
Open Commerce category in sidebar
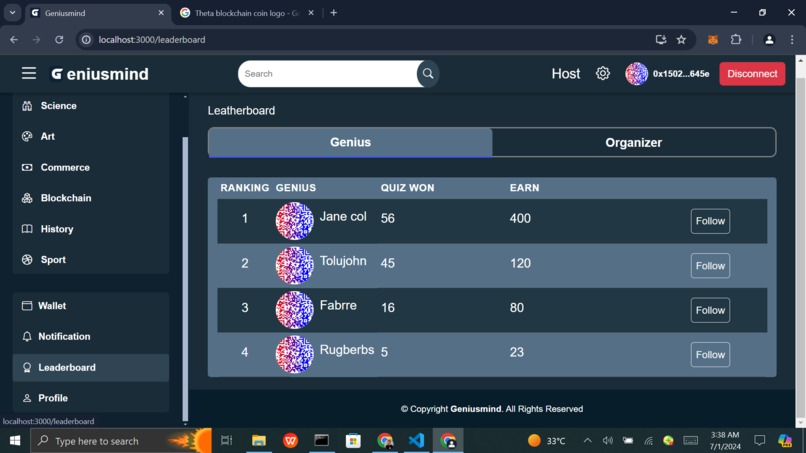click(x=90, y=167)
